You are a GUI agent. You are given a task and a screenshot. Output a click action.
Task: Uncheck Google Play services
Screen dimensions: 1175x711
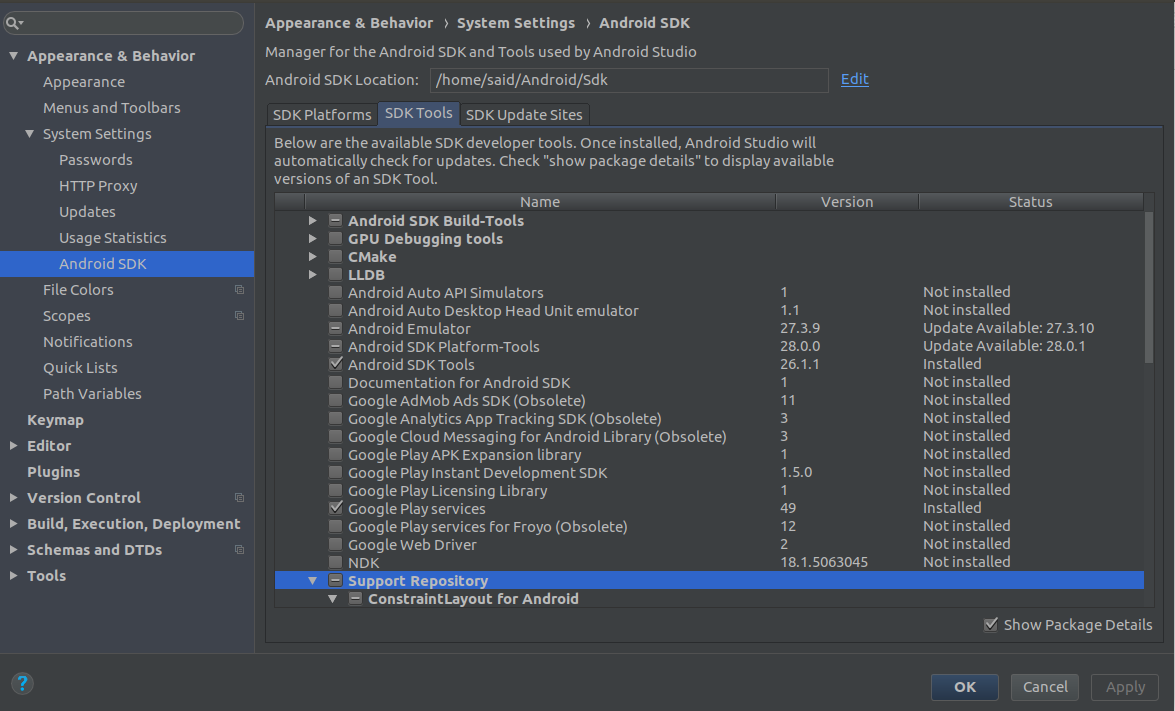pos(336,509)
